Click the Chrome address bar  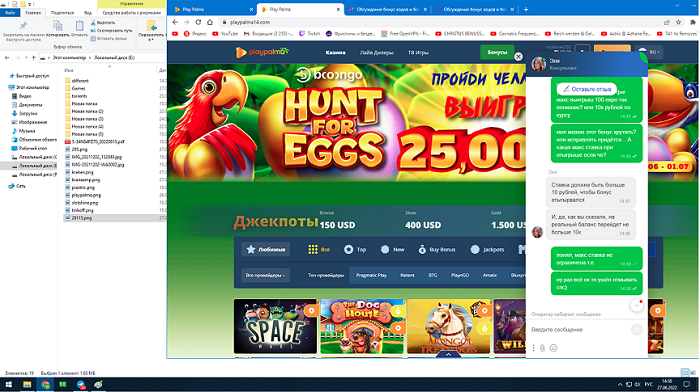click(440, 22)
